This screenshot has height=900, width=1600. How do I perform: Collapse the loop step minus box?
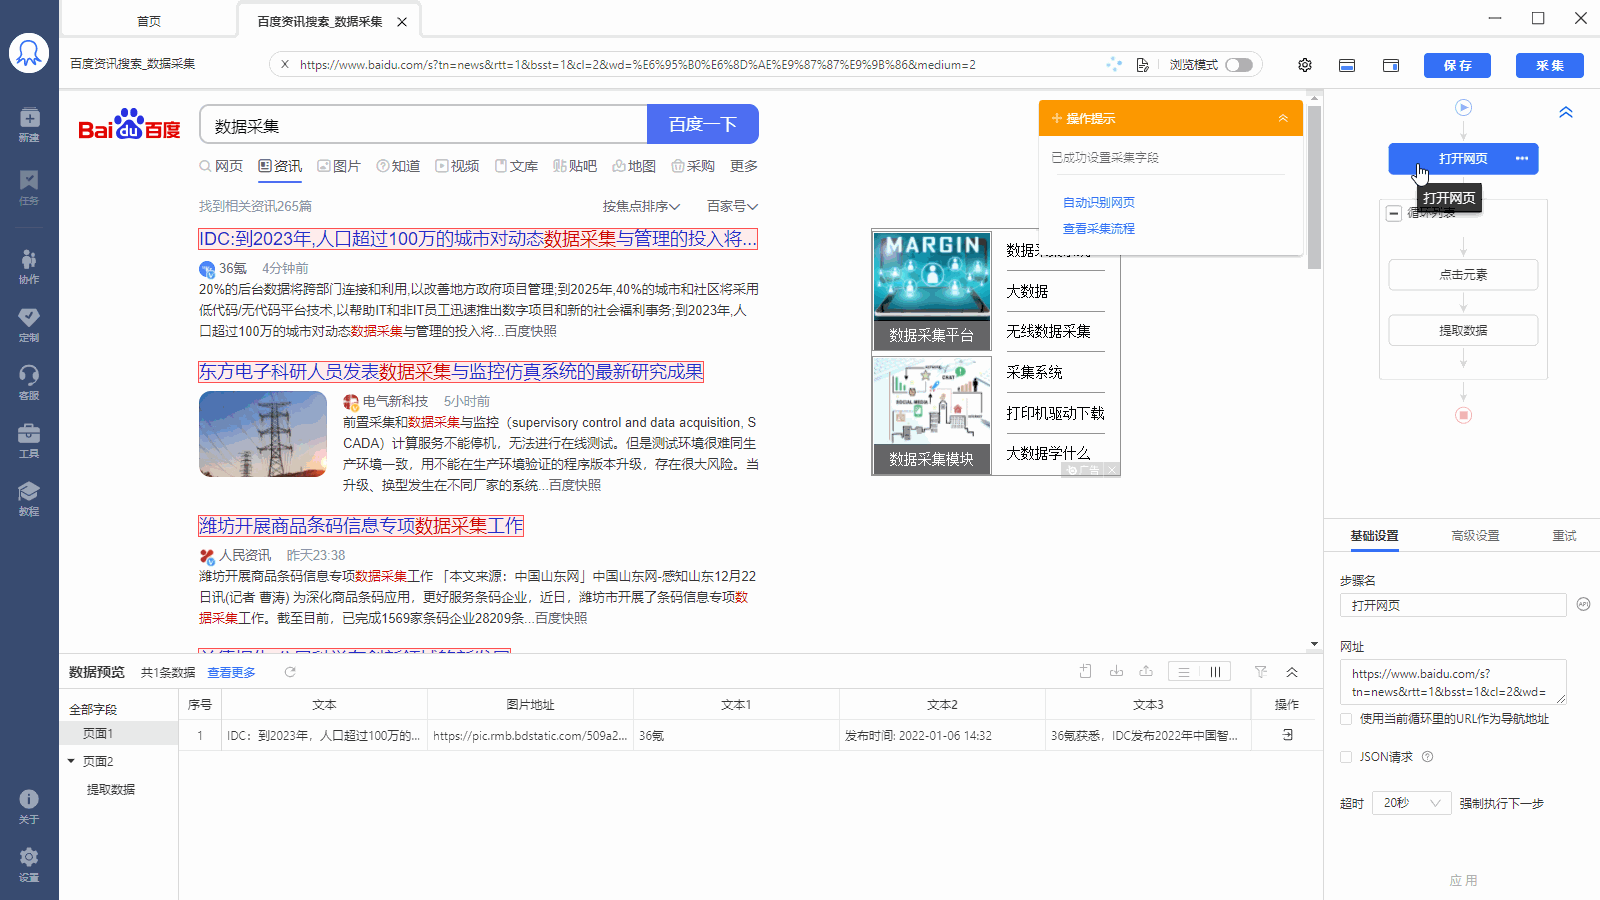[1394, 213]
